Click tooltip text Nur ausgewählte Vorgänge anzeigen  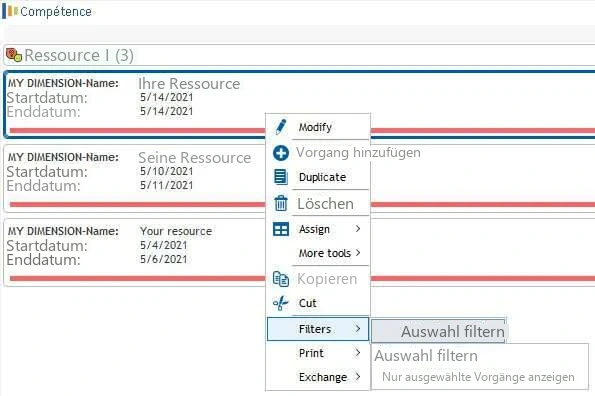[x=478, y=377]
